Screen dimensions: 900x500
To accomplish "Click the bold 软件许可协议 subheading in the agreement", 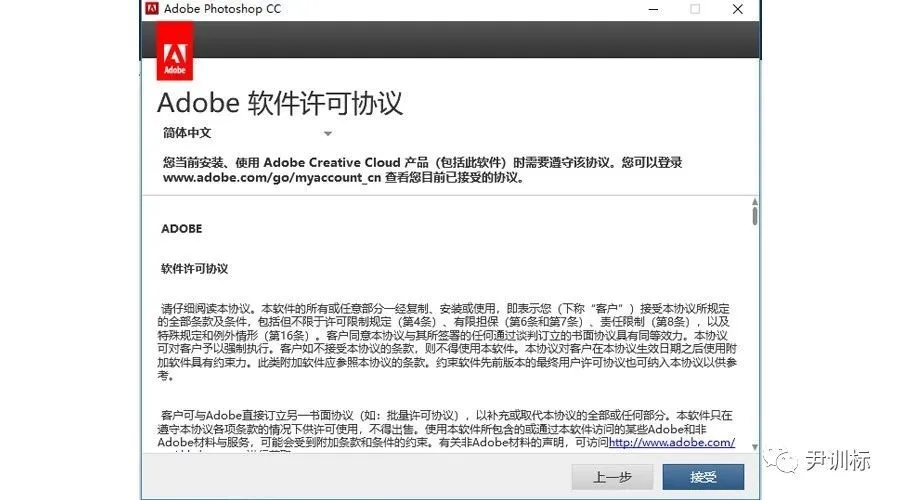I will [x=194, y=269].
